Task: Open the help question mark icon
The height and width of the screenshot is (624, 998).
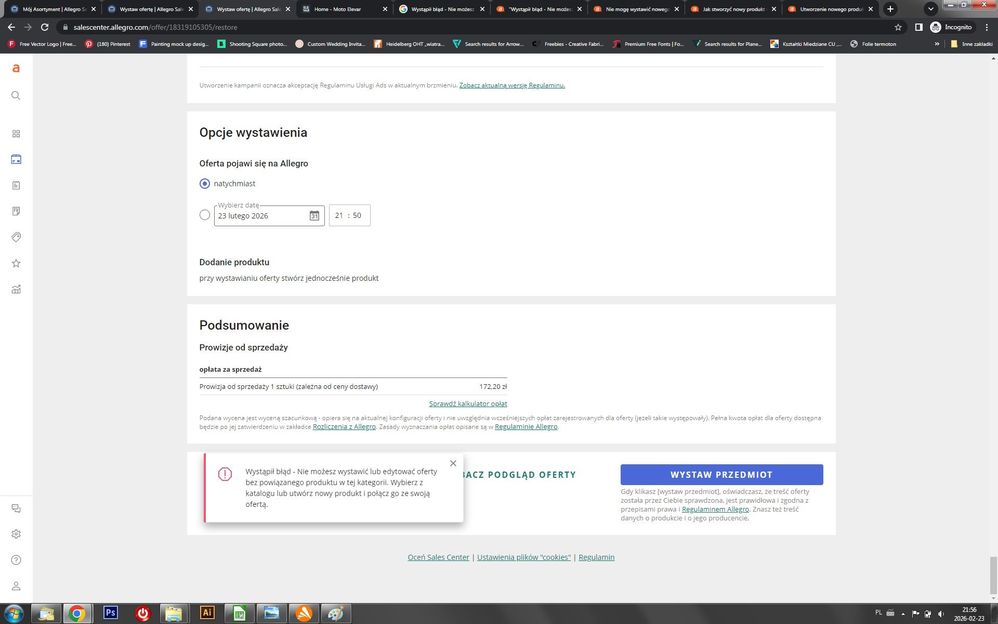Action: click(x=15, y=560)
